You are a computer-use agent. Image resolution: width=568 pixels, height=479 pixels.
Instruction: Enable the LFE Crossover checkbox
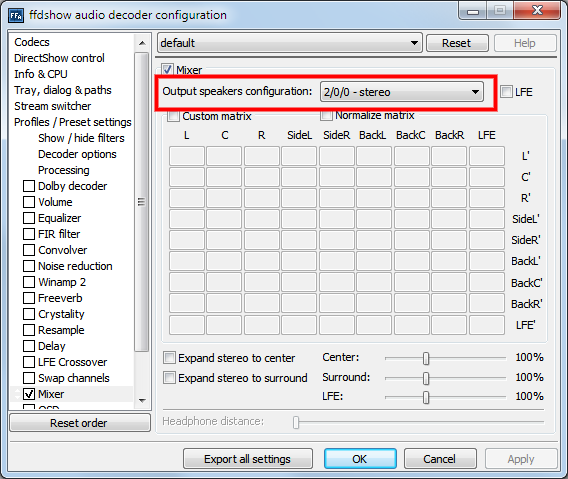click(29, 362)
